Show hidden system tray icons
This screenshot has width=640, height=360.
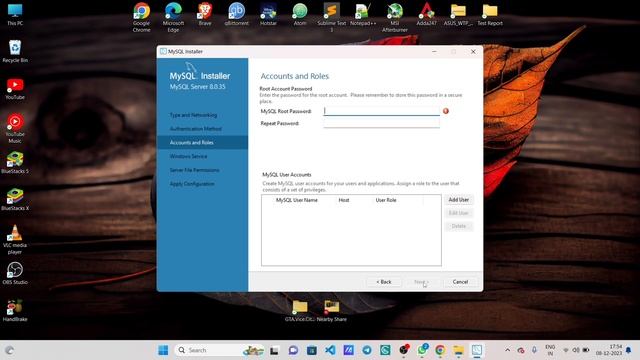tap(507, 350)
